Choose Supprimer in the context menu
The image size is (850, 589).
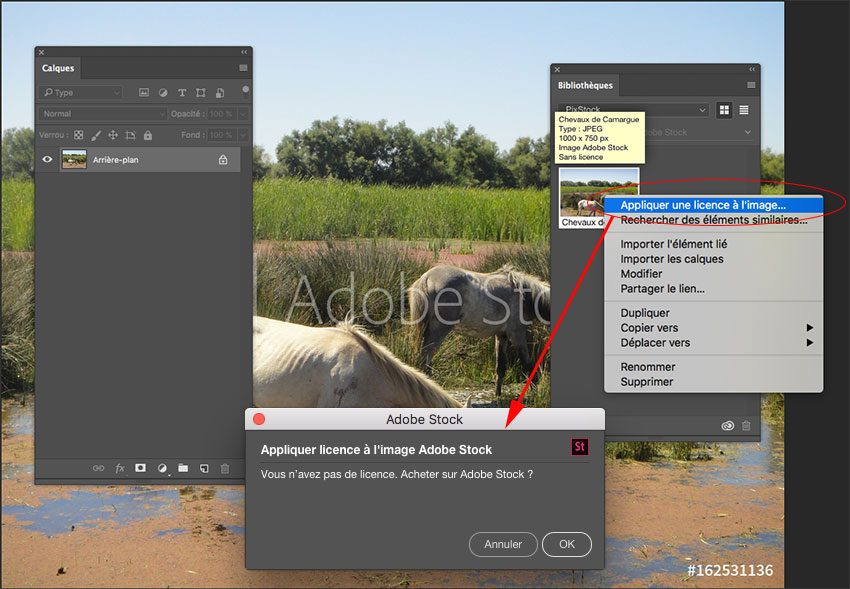(x=713, y=381)
